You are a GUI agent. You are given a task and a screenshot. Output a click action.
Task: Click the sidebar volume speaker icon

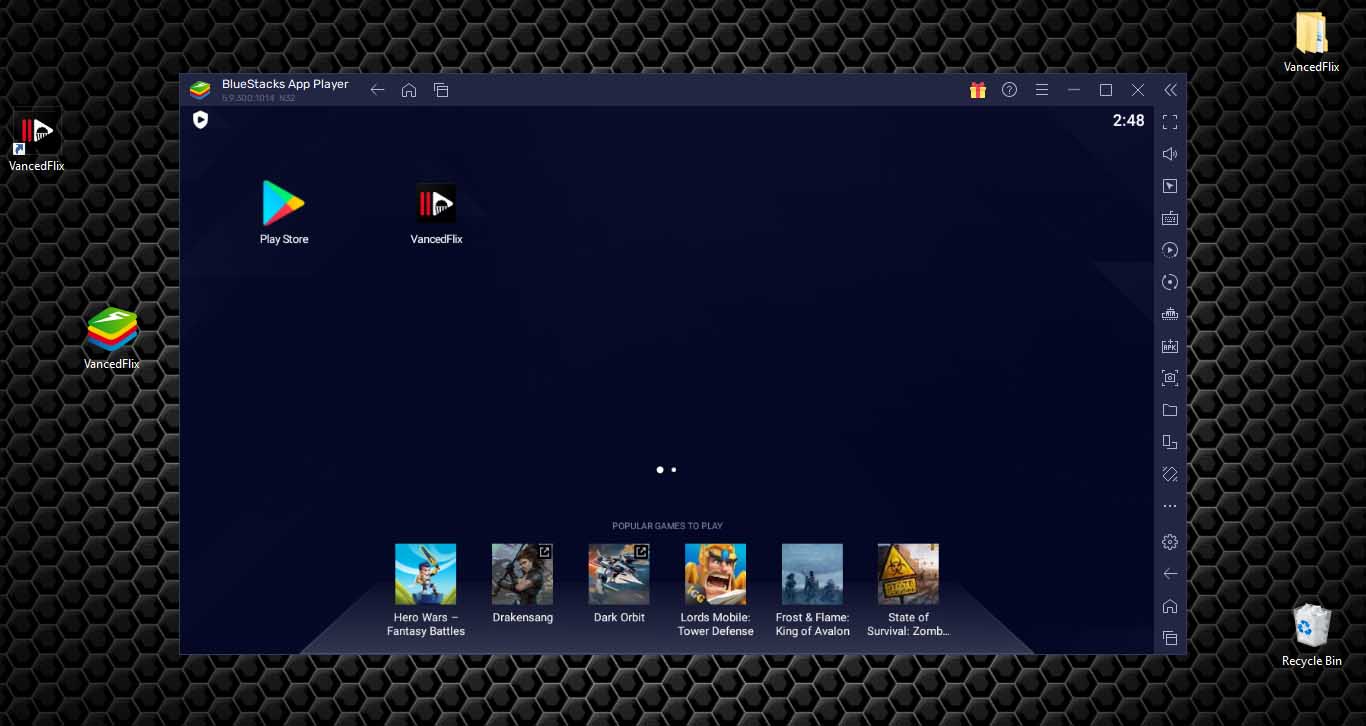click(x=1170, y=154)
